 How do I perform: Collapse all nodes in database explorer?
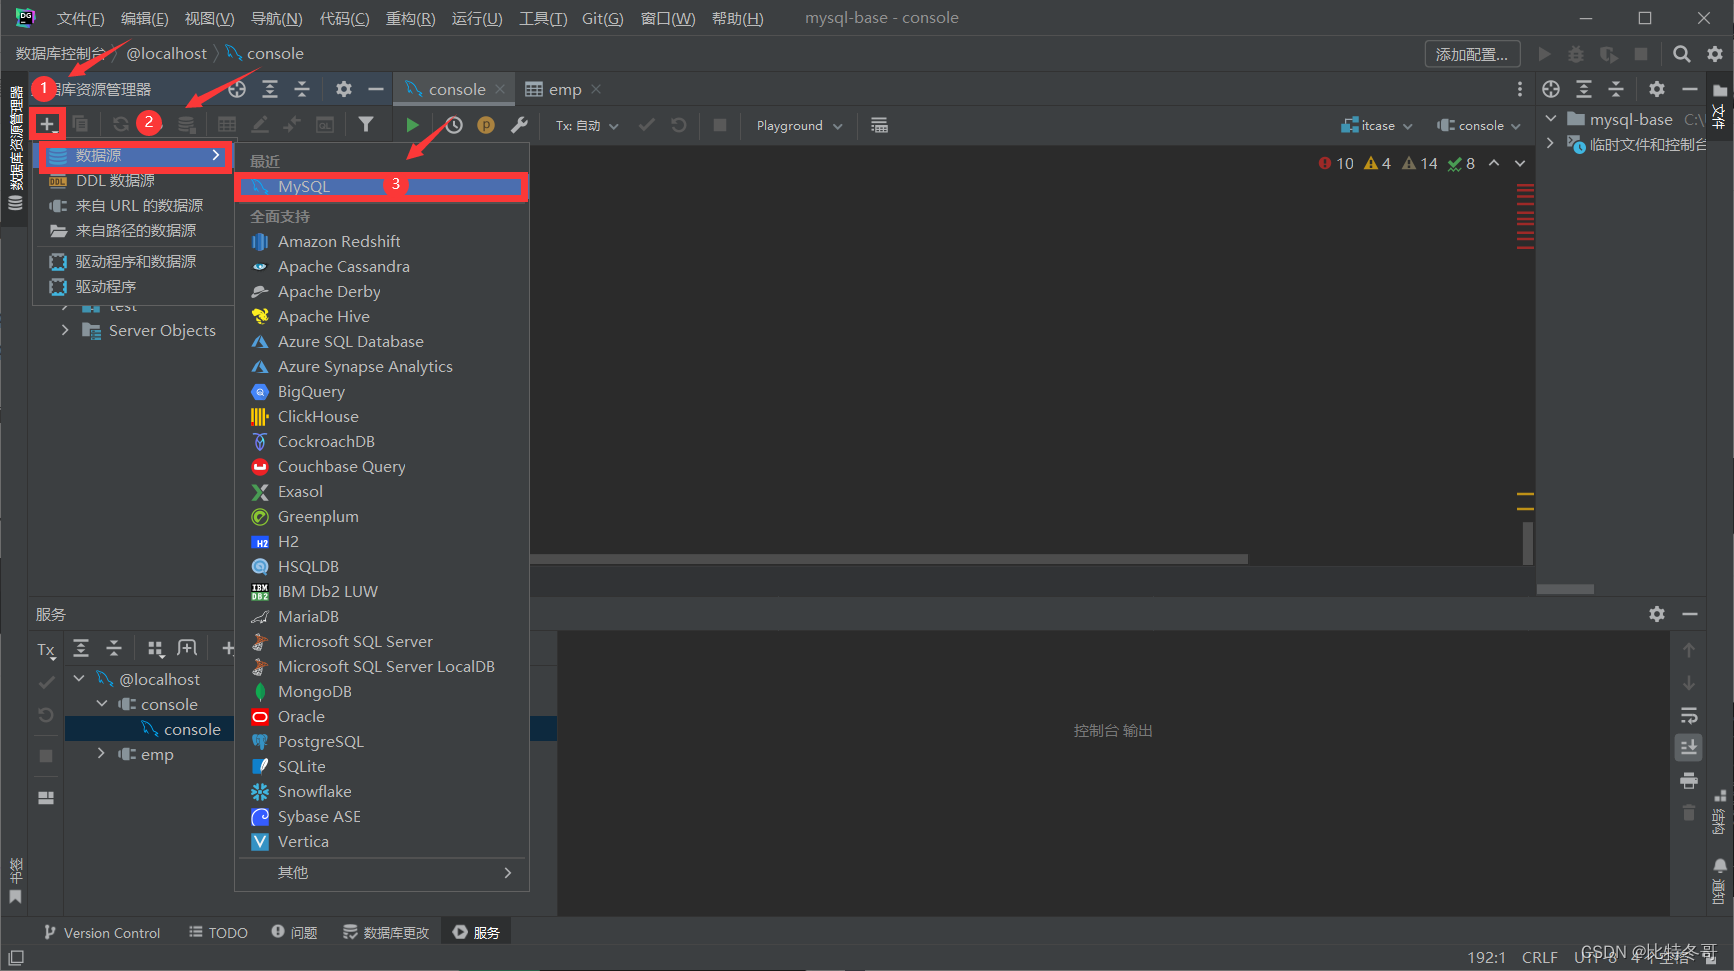tap(302, 89)
